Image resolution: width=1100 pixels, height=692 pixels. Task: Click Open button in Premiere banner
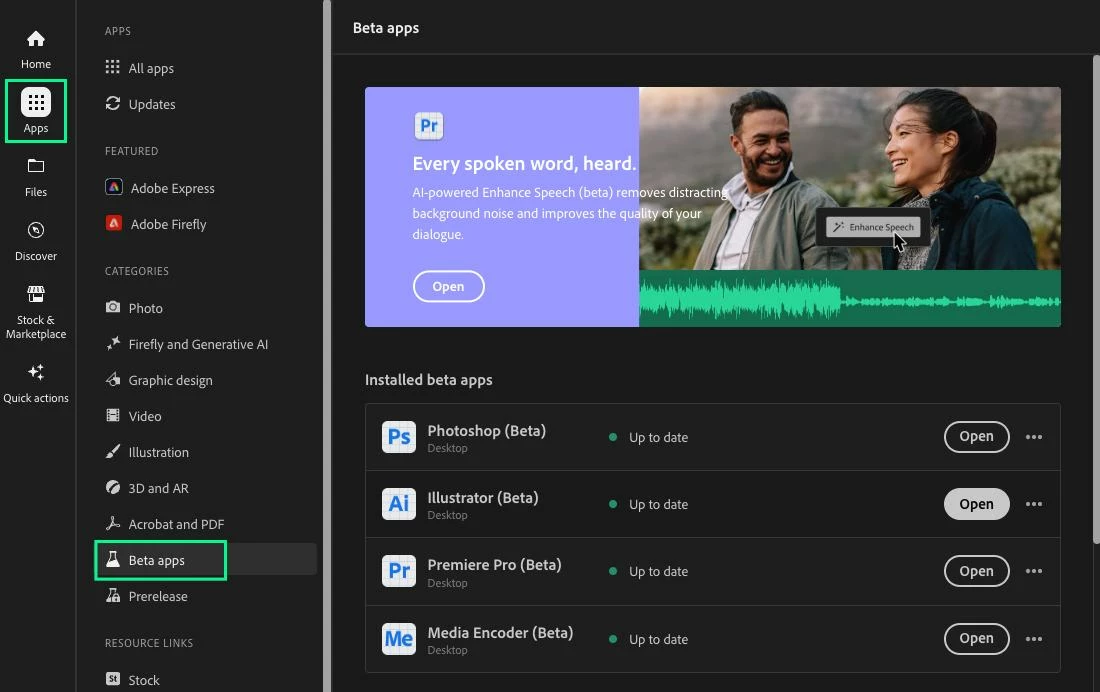(448, 286)
